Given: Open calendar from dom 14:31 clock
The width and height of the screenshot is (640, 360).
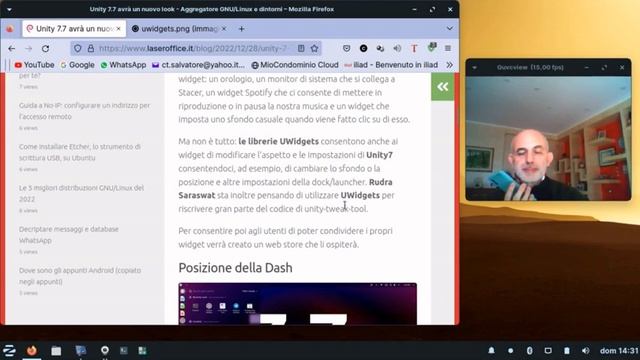Looking at the screenshot, I should 619,350.
